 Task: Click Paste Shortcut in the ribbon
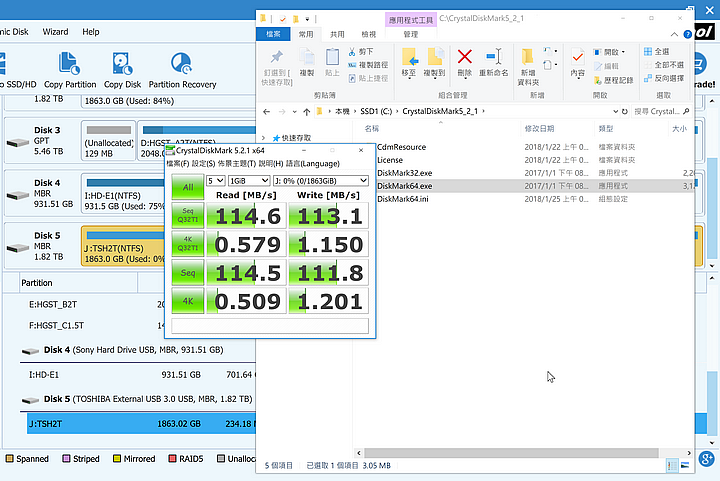tap(368, 78)
